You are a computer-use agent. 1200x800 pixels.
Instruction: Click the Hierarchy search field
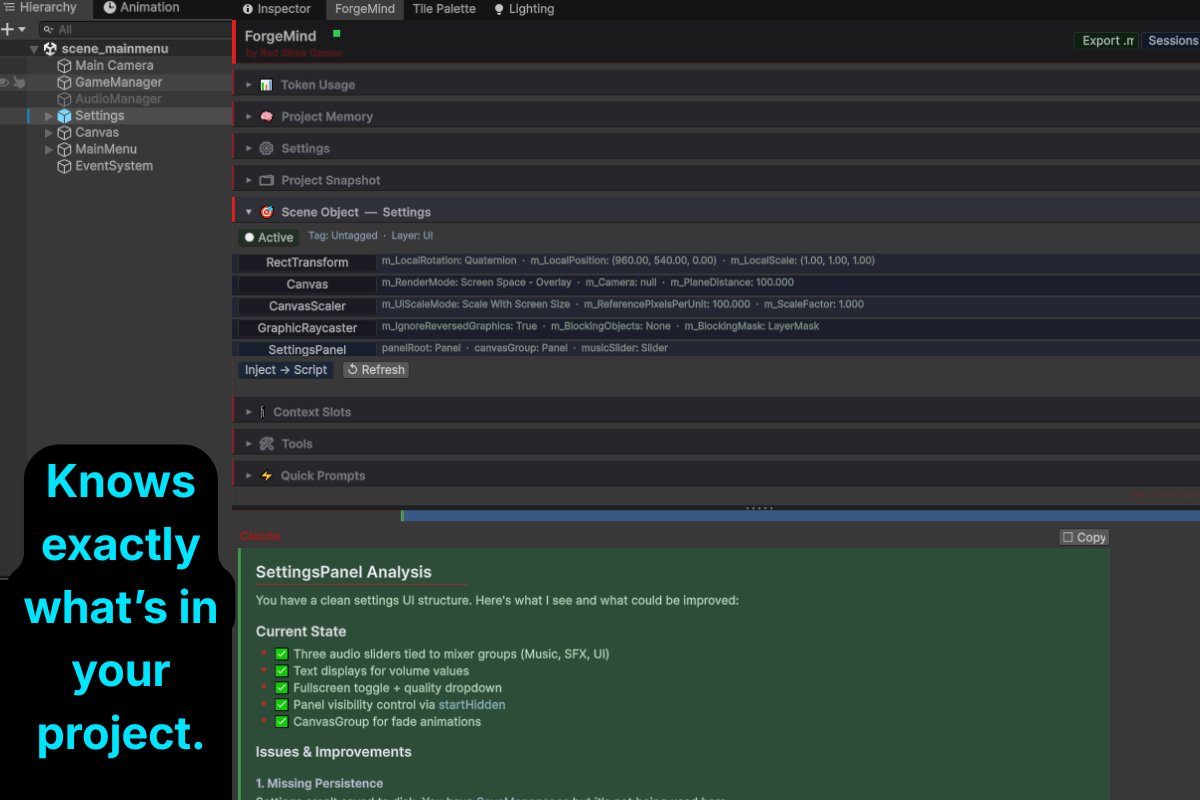pyautogui.click(x=135, y=30)
